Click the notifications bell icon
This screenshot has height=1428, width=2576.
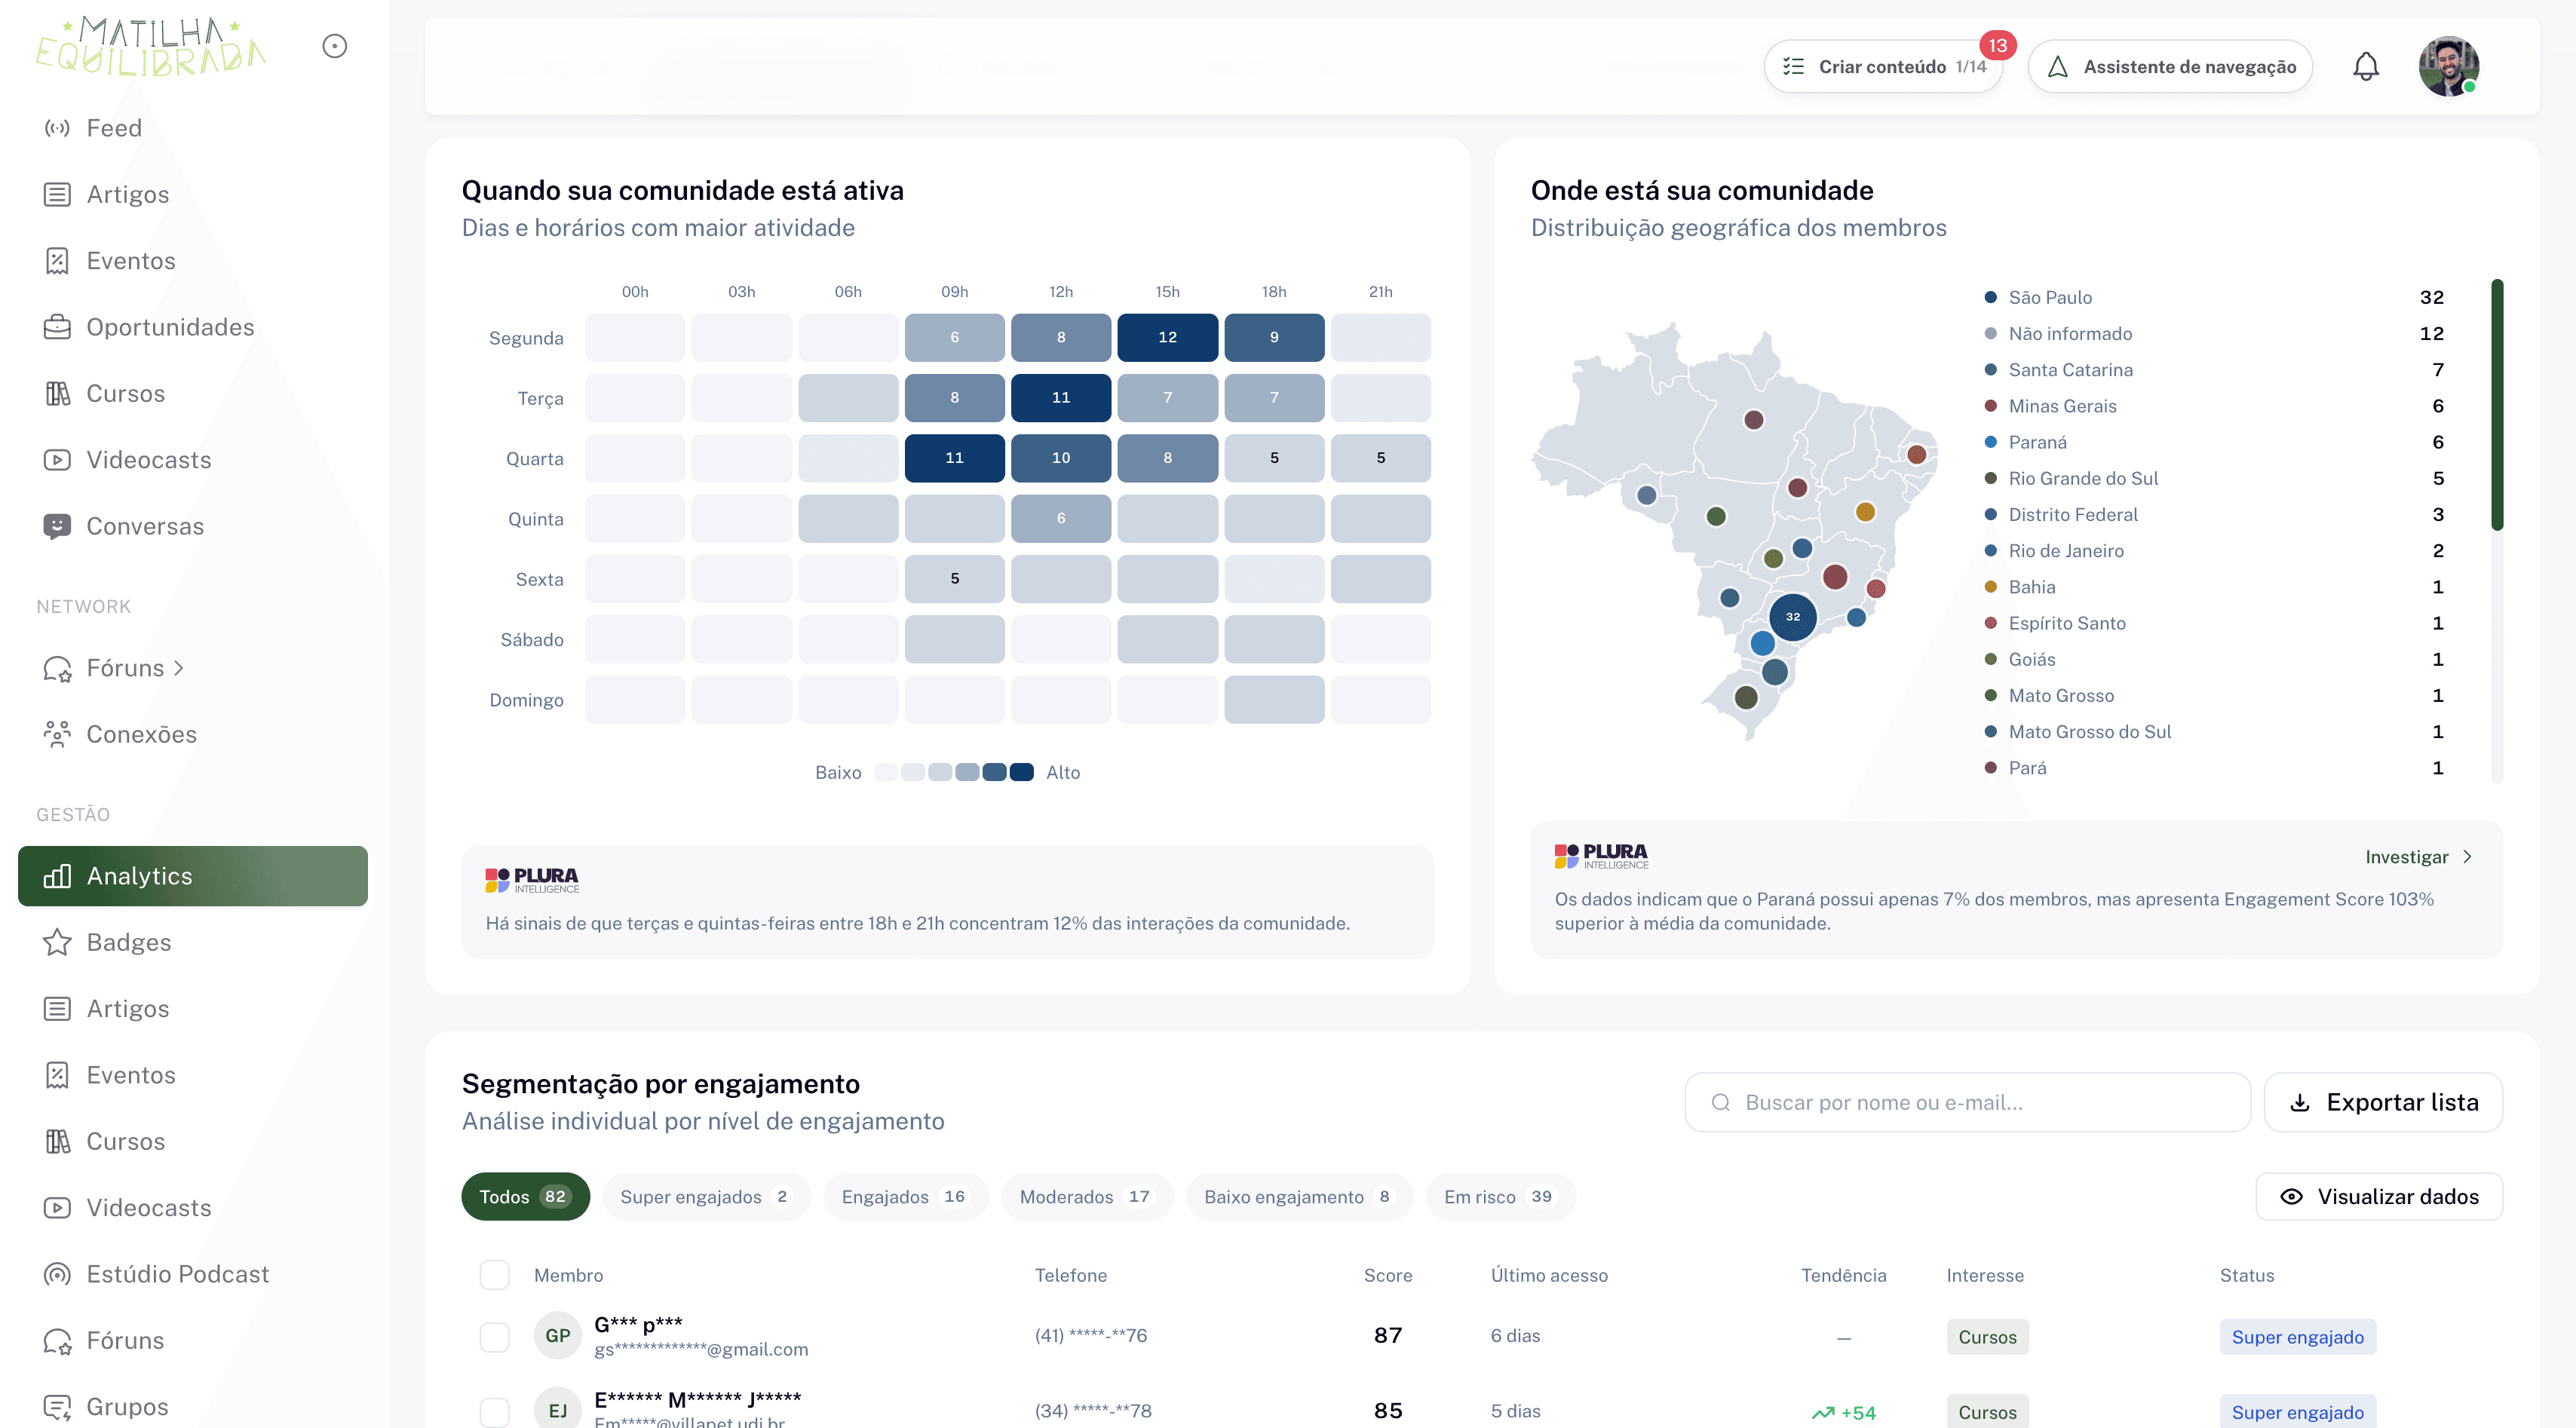(2365, 67)
